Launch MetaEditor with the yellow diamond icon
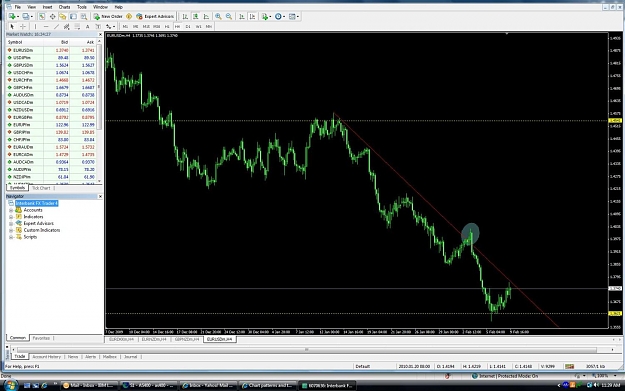This screenshot has height=391, width=625. (x=129, y=16)
